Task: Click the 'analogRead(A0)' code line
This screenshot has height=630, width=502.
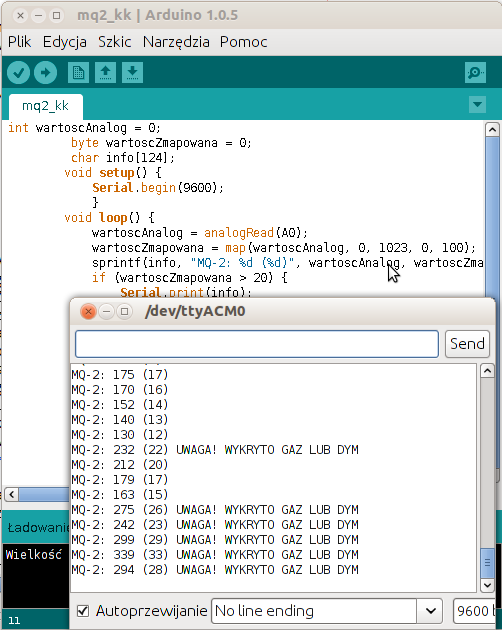Action: point(200,233)
